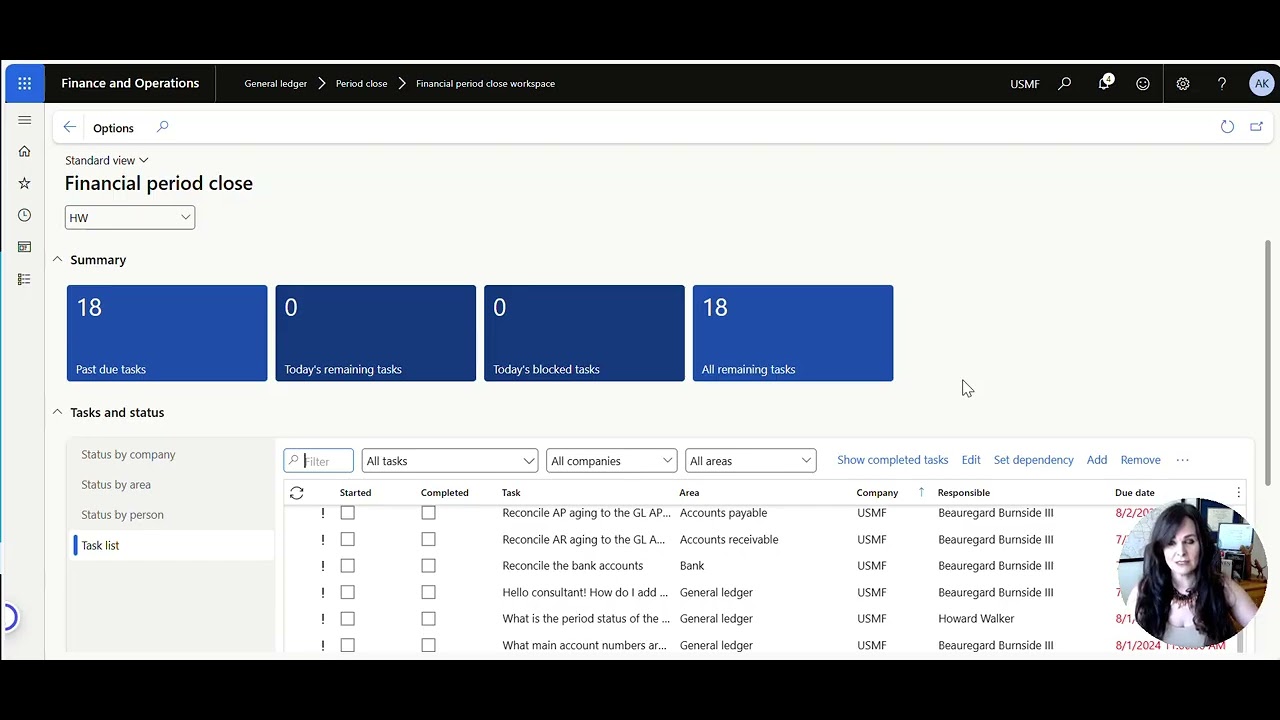Open Today's blocked tasks tile
This screenshot has width=1280, height=720.
coord(584,333)
